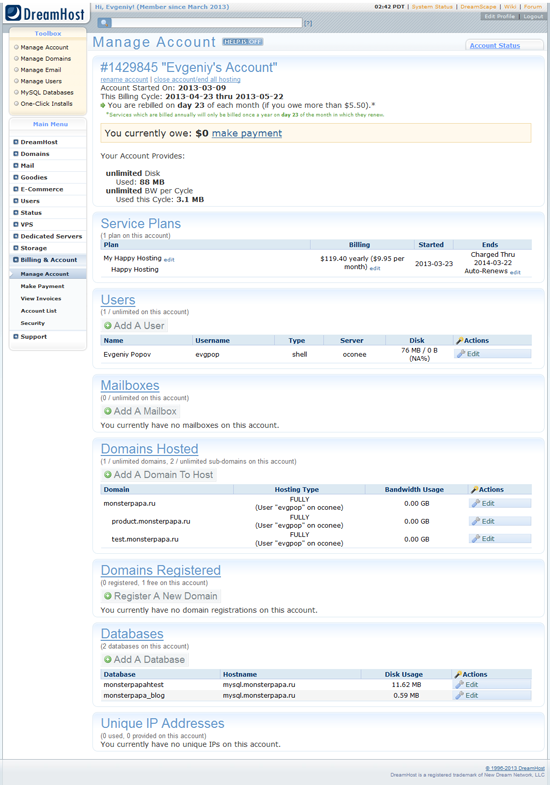This screenshot has height=785, width=550.
Task: Click the edit link beside Auto-Renews
Action: pyautogui.click(x=515, y=272)
